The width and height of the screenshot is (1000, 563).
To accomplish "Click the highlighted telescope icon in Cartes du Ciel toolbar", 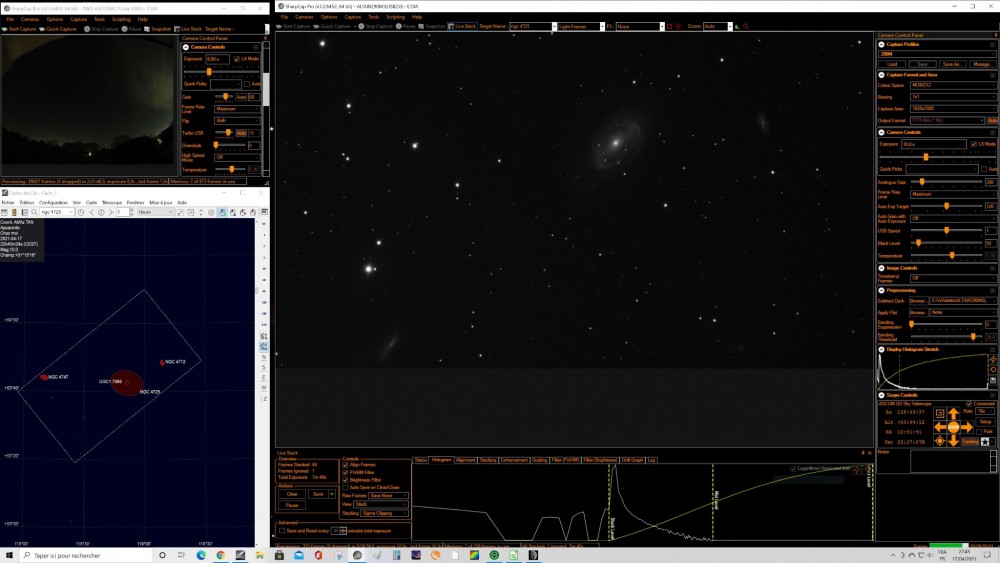I will pos(223,212).
